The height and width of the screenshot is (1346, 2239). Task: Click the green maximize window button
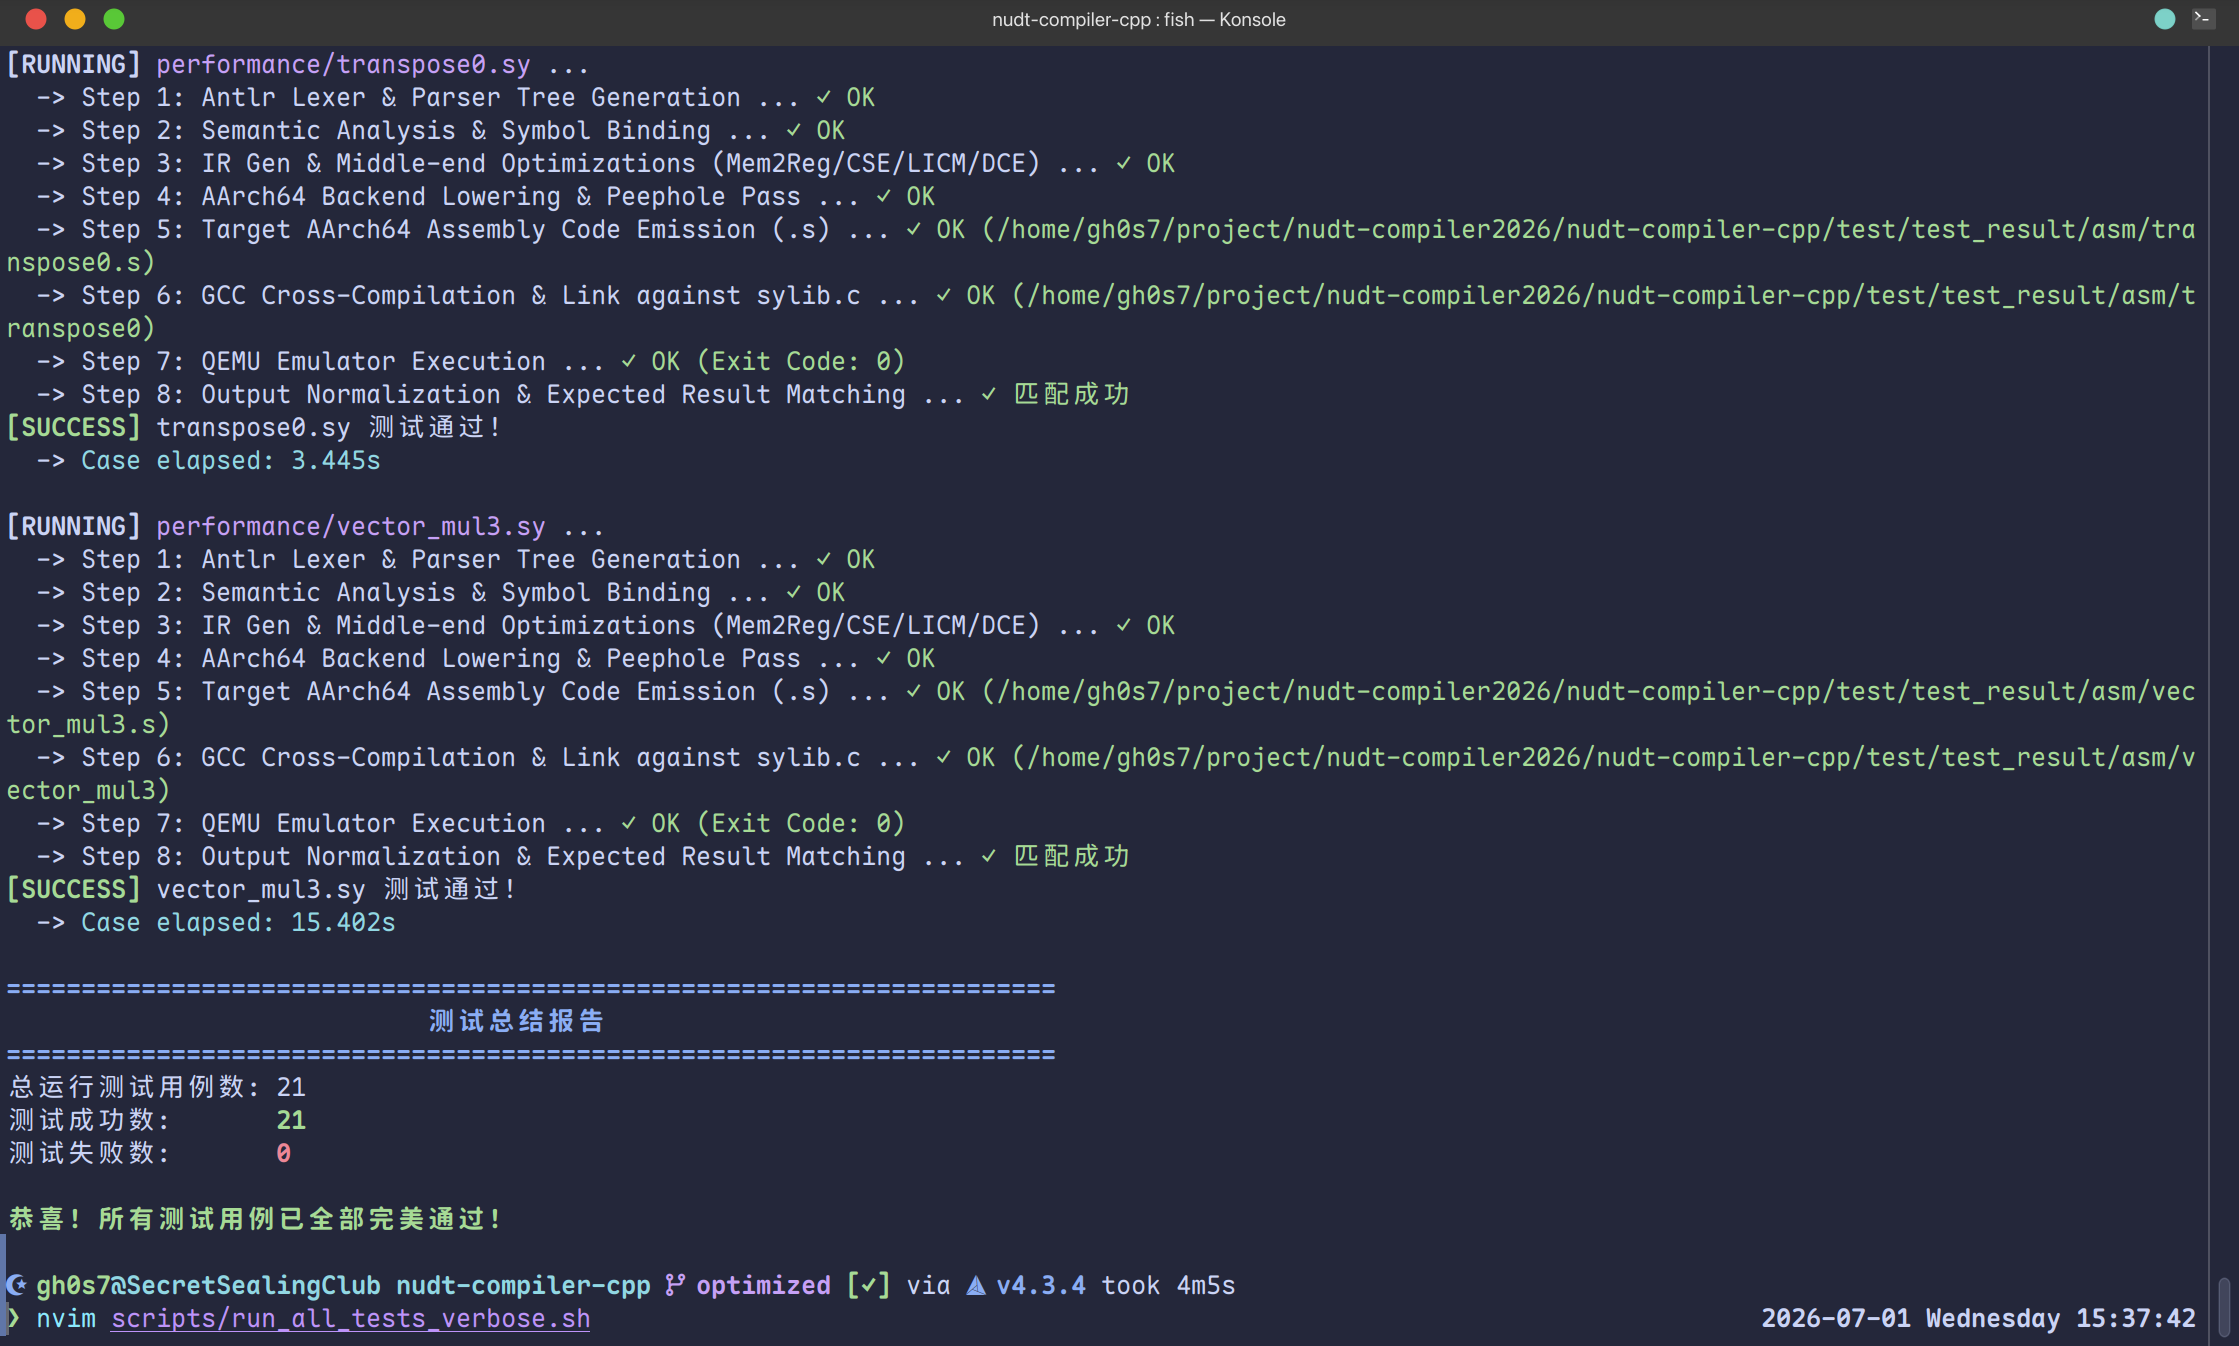point(114,19)
